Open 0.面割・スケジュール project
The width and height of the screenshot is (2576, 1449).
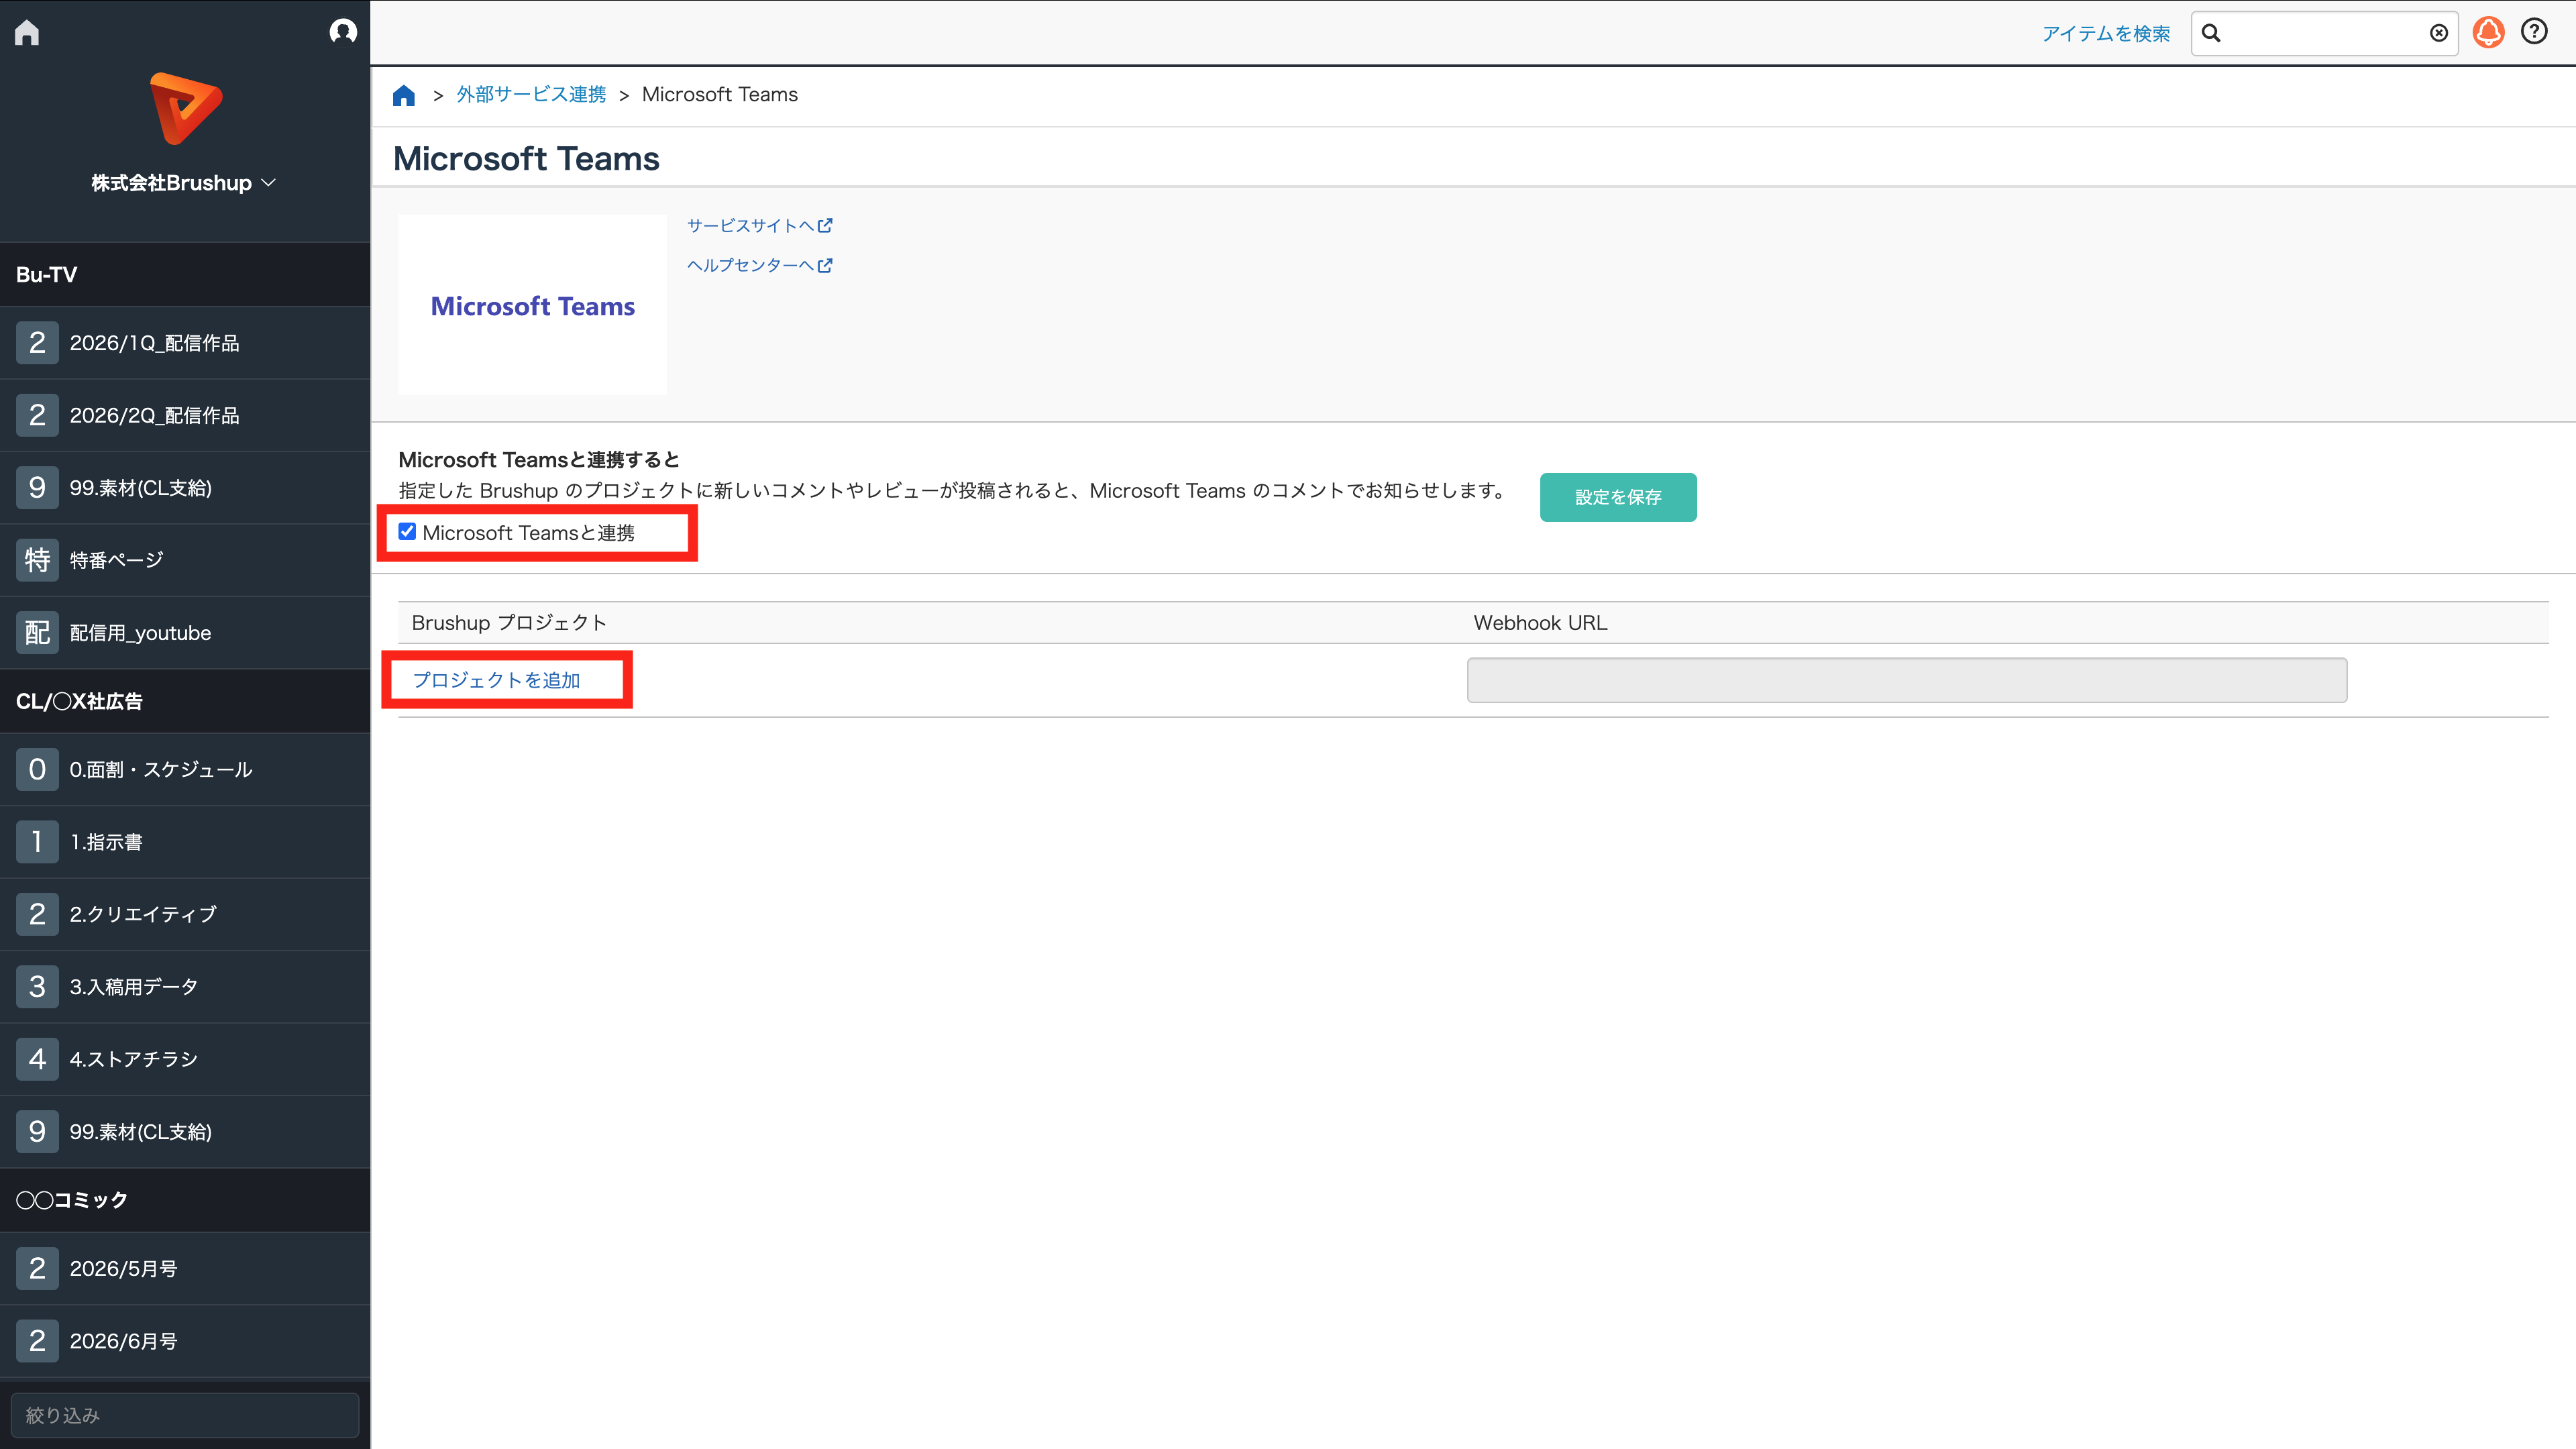185,770
